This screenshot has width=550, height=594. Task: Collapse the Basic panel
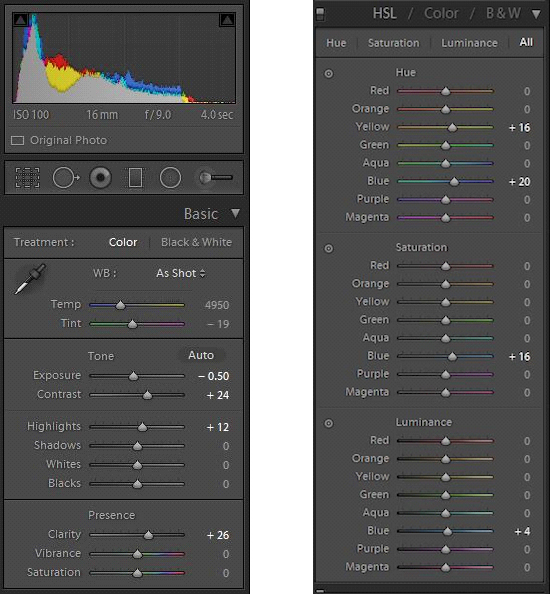236,213
